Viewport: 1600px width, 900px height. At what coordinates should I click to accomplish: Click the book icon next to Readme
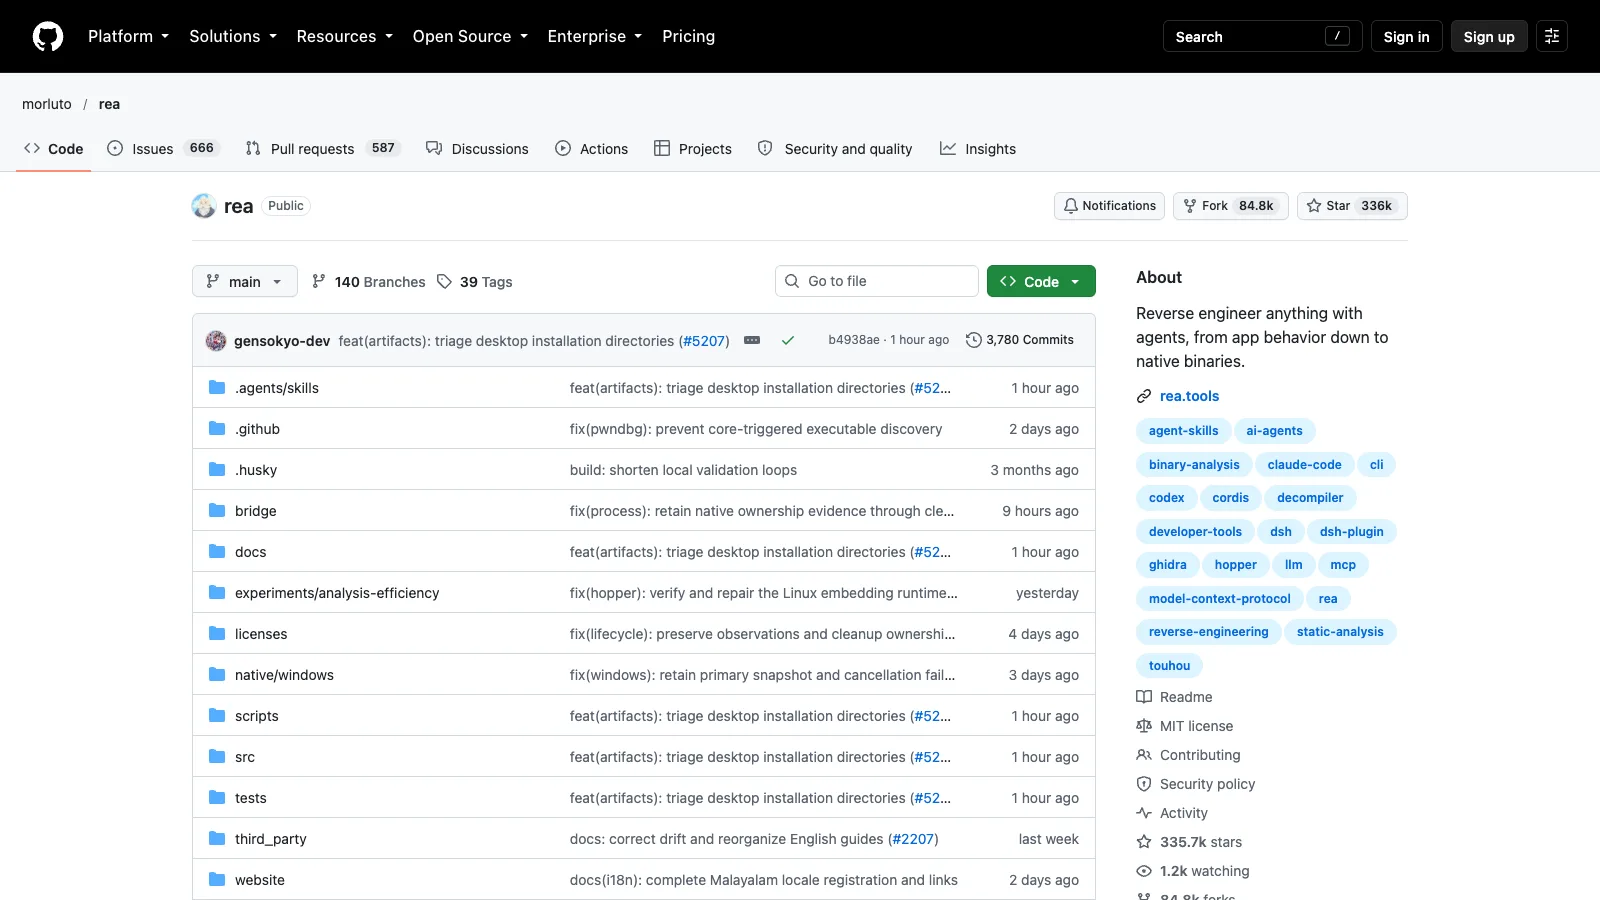pyautogui.click(x=1144, y=697)
